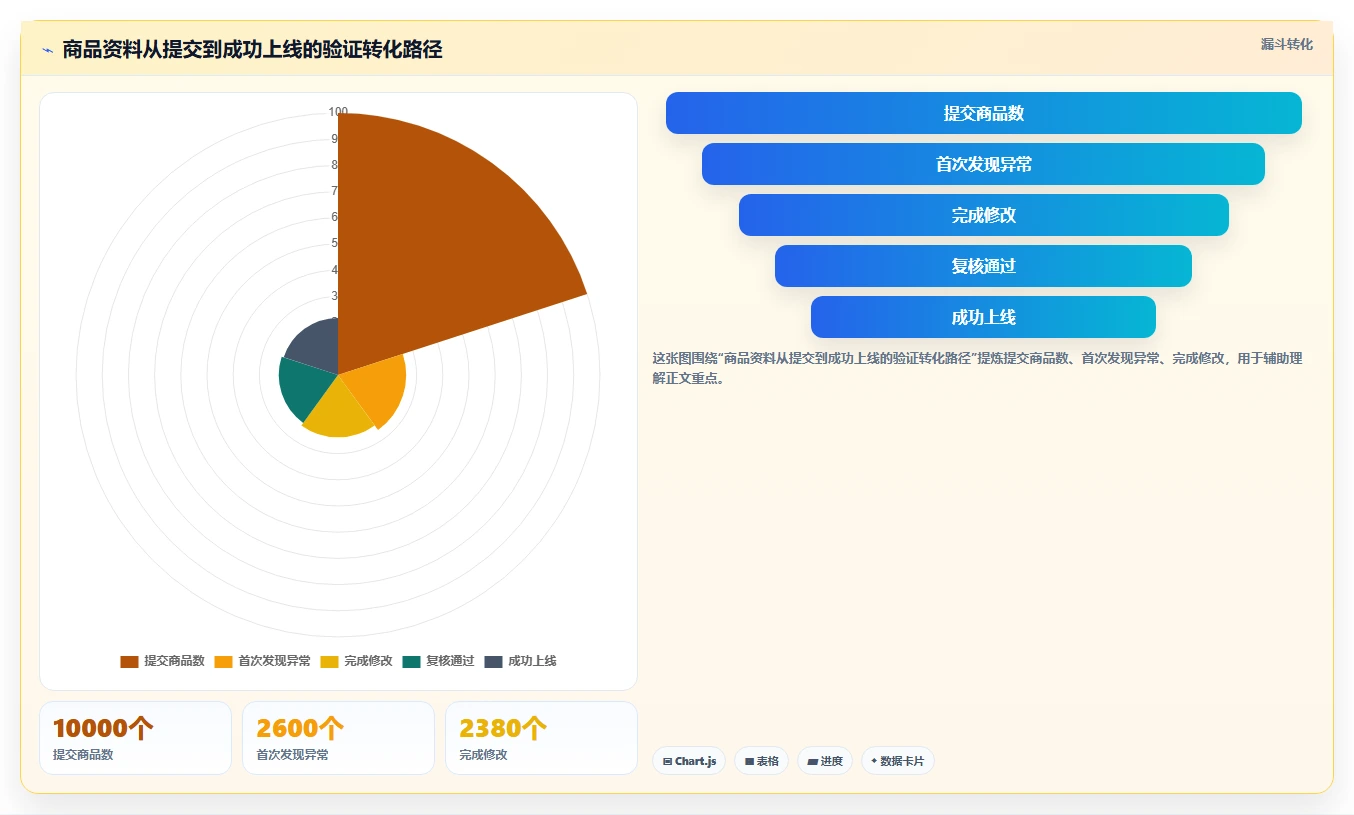Screen dimensions: 1354x815
Task: Toggle 复核通过 legend swatch
Action: click(x=411, y=661)
